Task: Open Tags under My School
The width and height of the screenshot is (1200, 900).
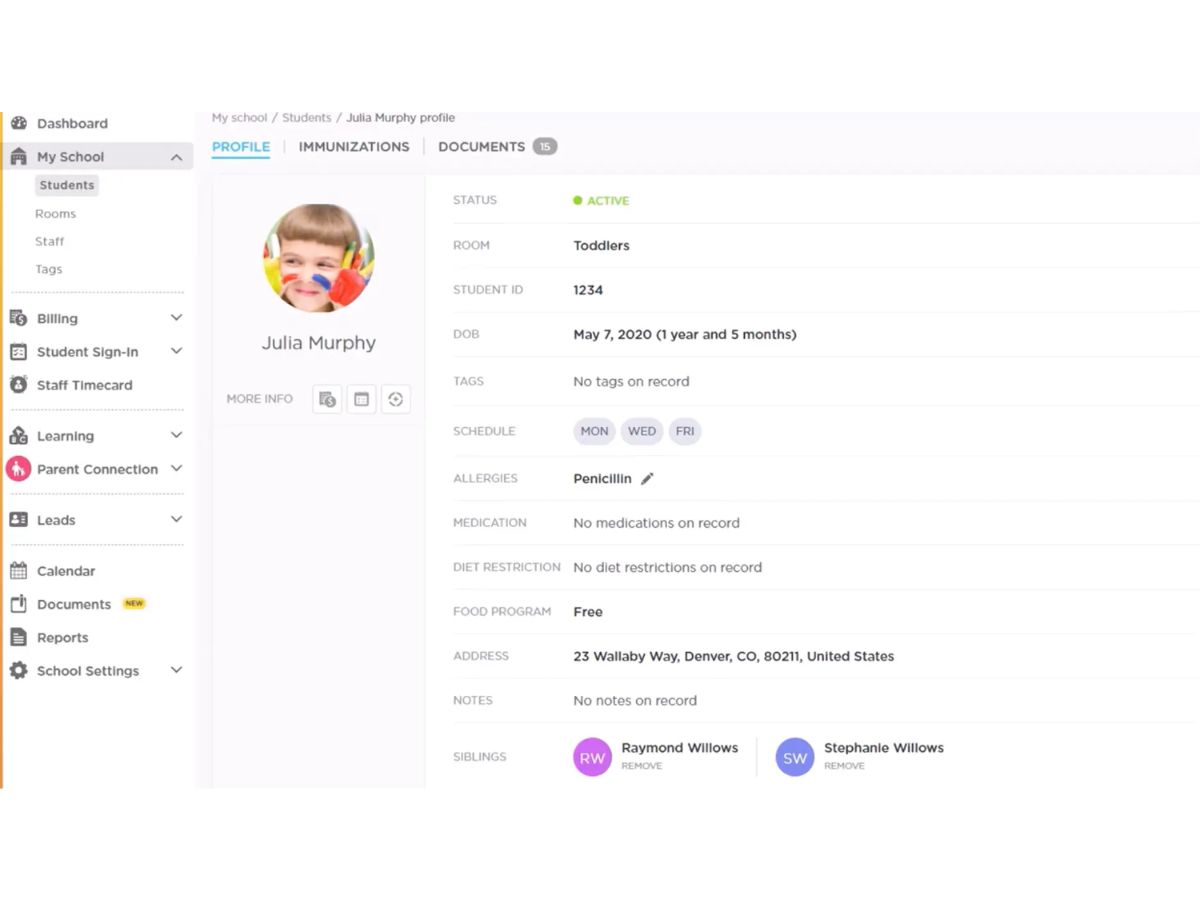Action: pyautogui.click(x=48, y=270)
